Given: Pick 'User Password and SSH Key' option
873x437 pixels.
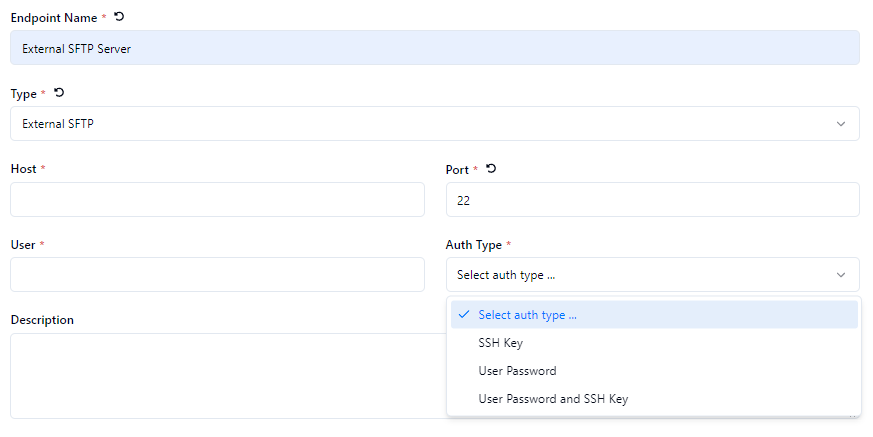Looking at the screenshot, I should click(553, 399).
